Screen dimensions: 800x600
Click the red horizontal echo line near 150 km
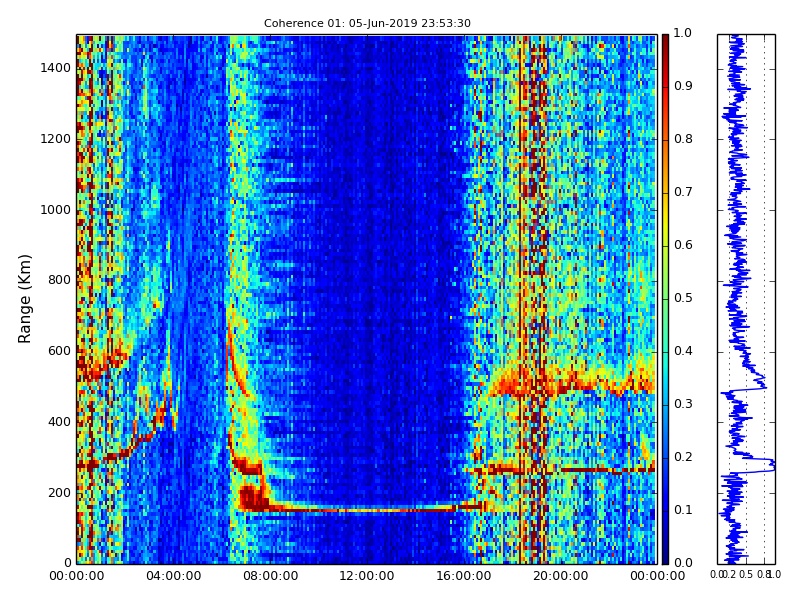(367, 509)
